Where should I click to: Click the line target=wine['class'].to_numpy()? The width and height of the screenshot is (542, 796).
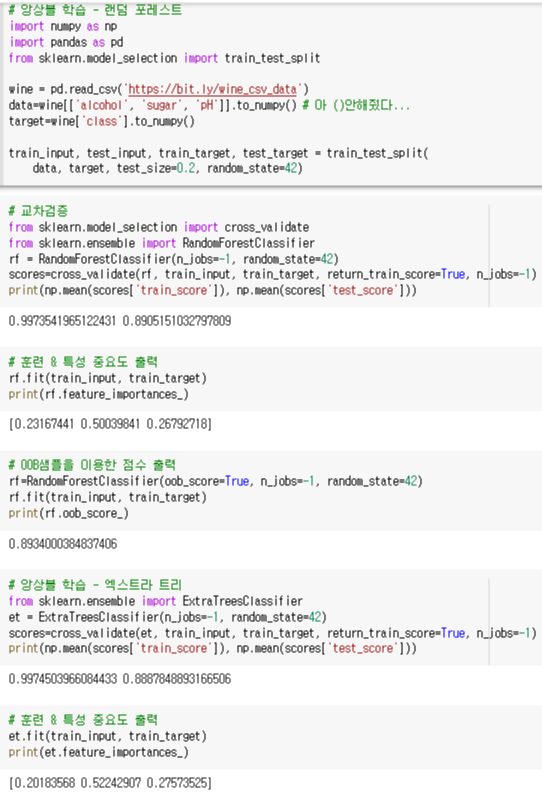click(x=101, y=121)
